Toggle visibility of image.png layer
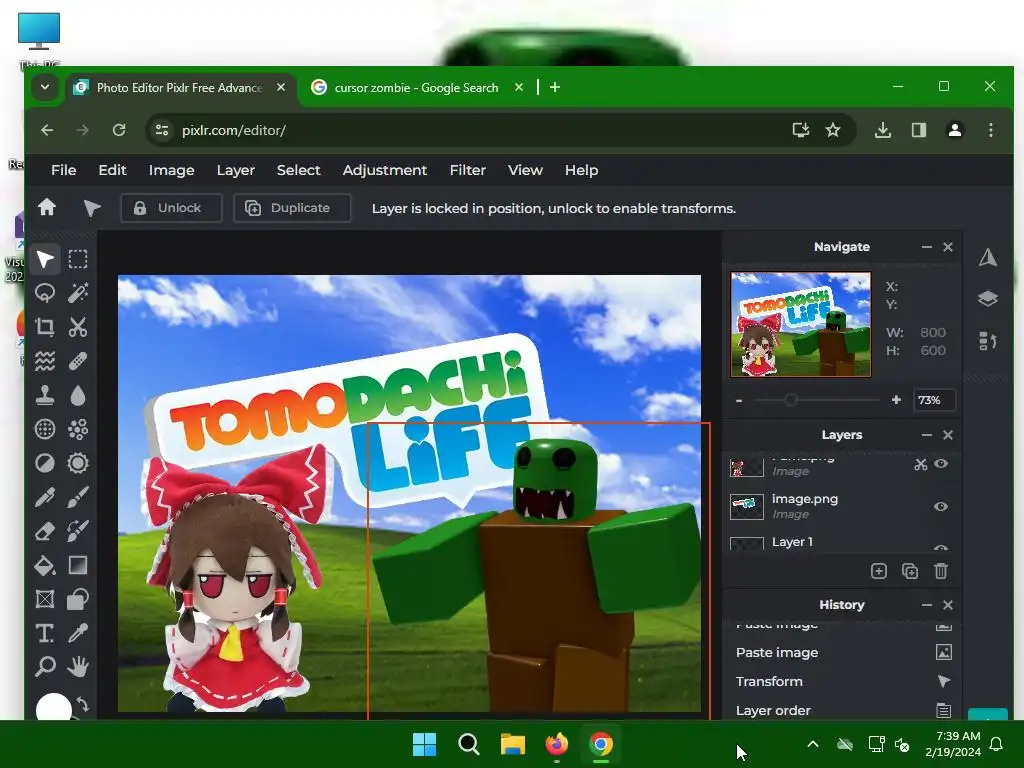This screenshot has height=768, width=1024. click(940, 506)
